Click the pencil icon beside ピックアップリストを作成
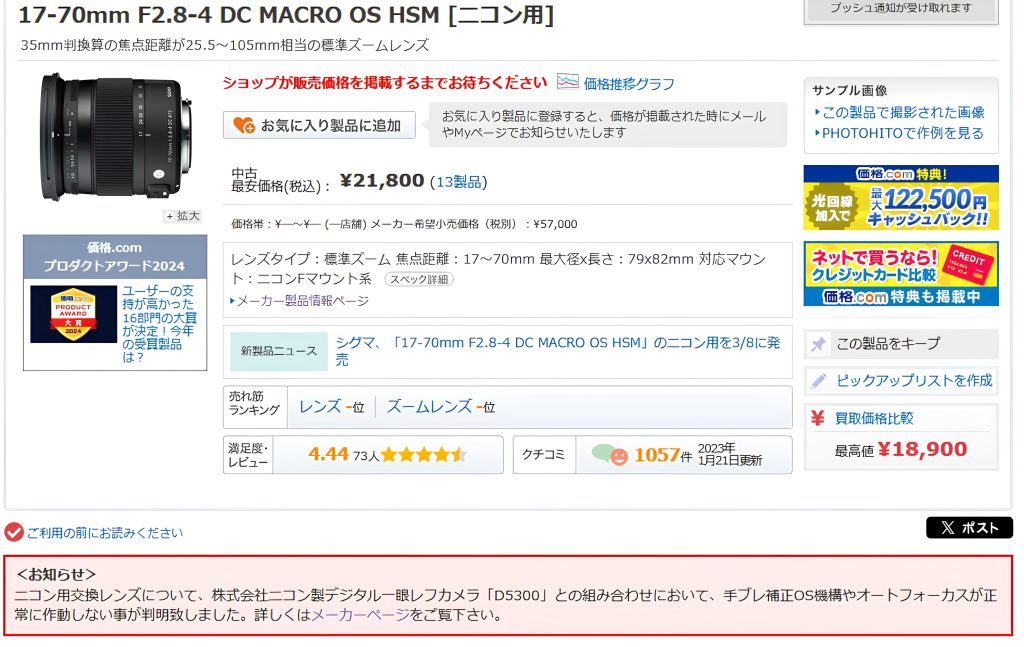The image size is (1024, 647). 819,381
